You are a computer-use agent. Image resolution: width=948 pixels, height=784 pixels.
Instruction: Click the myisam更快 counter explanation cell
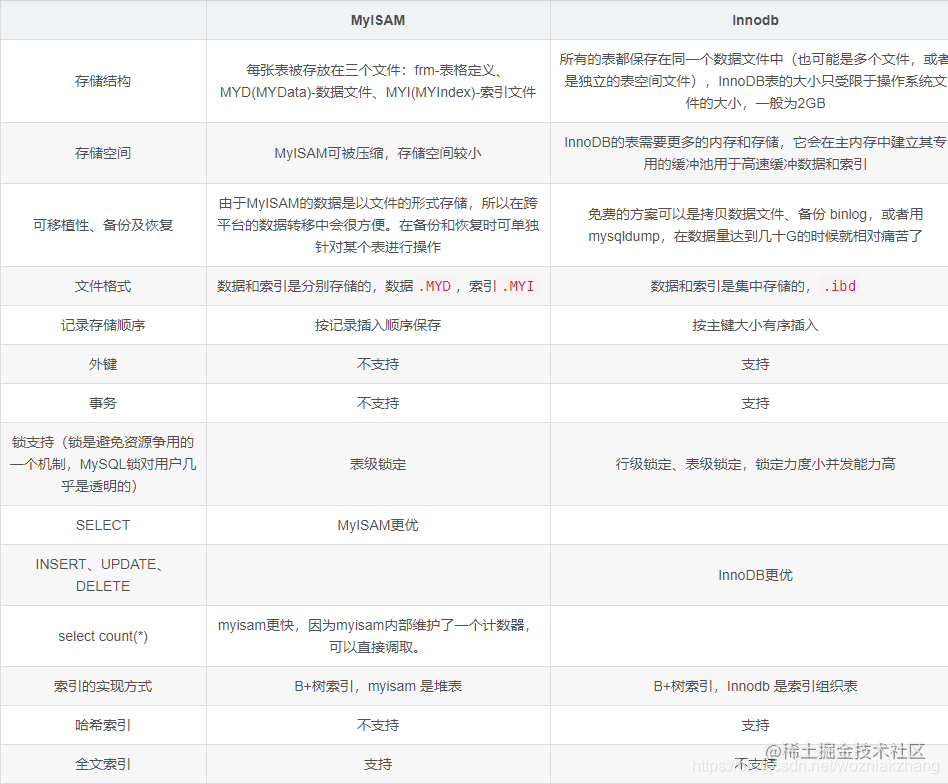click(x=378, y=636)
